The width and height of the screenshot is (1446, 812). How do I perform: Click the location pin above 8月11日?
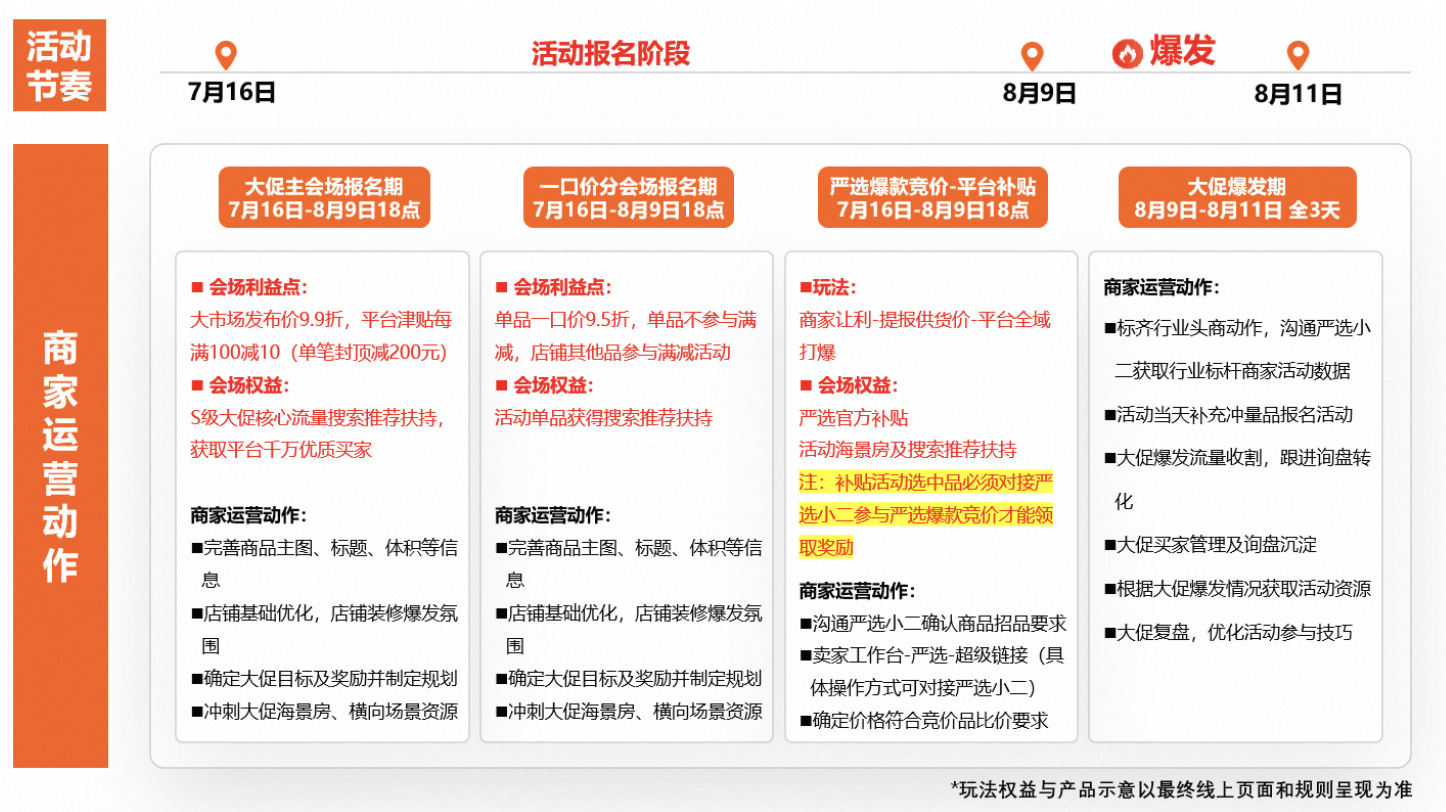tap(1297, 56)
